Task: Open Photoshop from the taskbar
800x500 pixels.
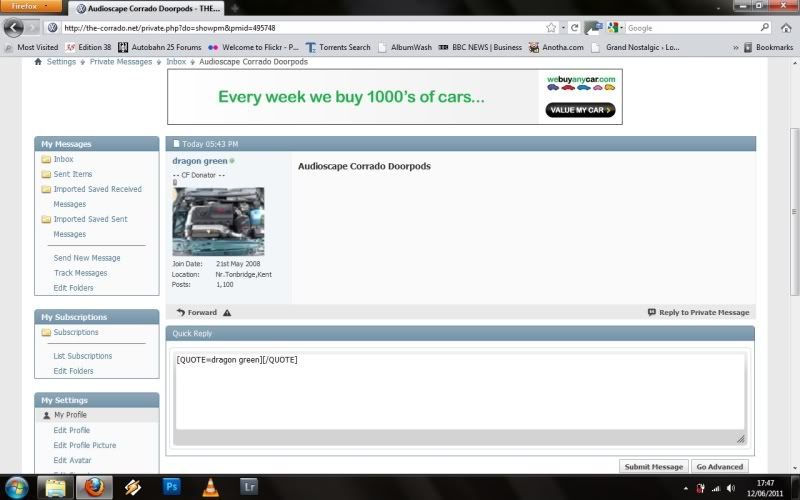Action: tap(171, 487)
